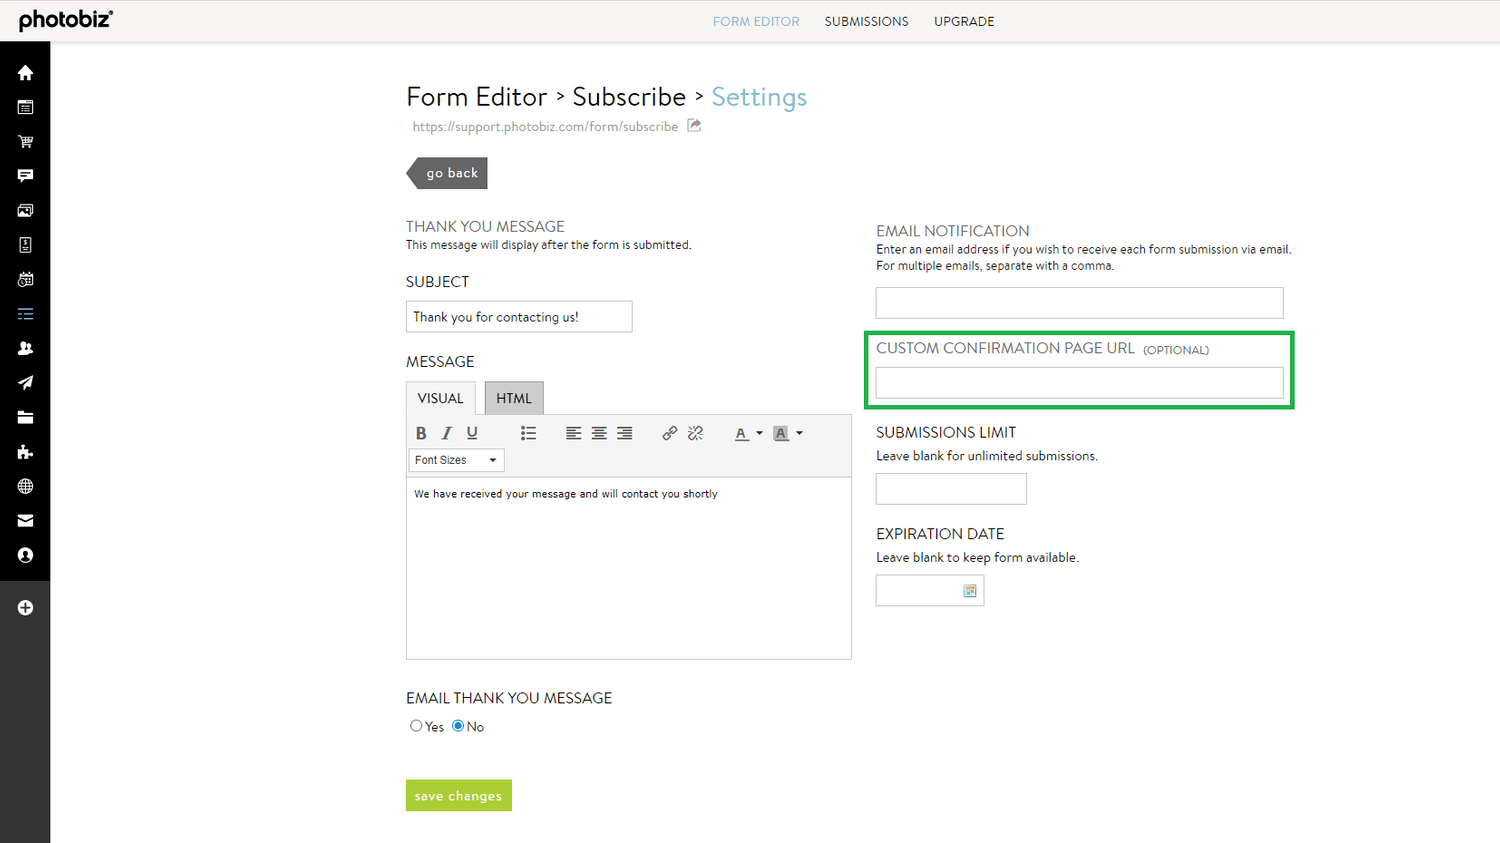This screenshot has width=1500, height=843.
Task: Open the Submissions menu at the top
Action: pyautogui.click(x=866, y=21)
